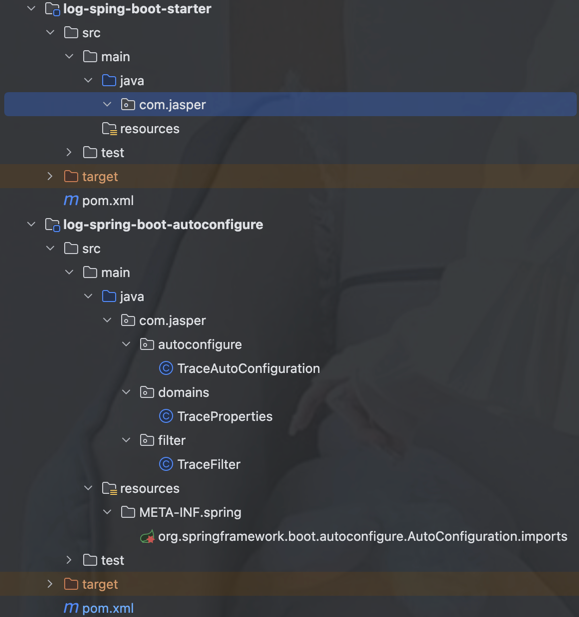The image size is (579, 617).
Task: Click the TraceAutoConfiguration class icon
Action: (x=166, y=368)
